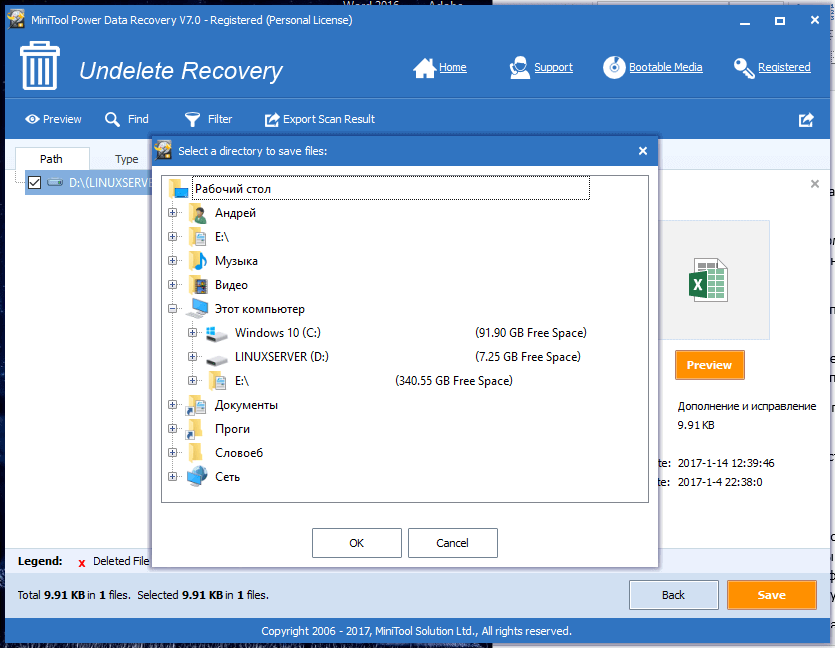
Task: Switch to the Type tab
Action: [x=126, y=159]
